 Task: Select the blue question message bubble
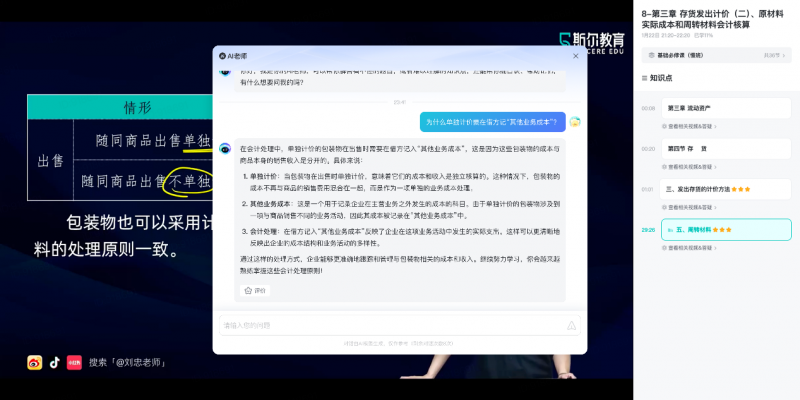(492, 122)
